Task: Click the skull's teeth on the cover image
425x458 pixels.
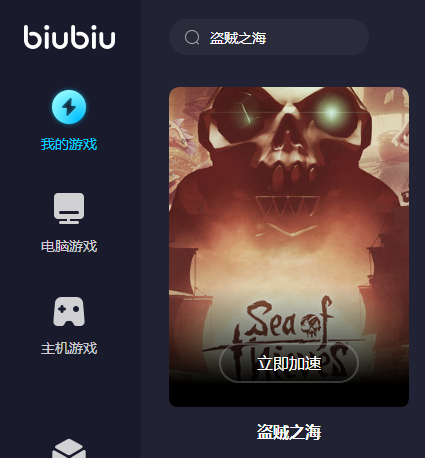Action: [294, 174]
